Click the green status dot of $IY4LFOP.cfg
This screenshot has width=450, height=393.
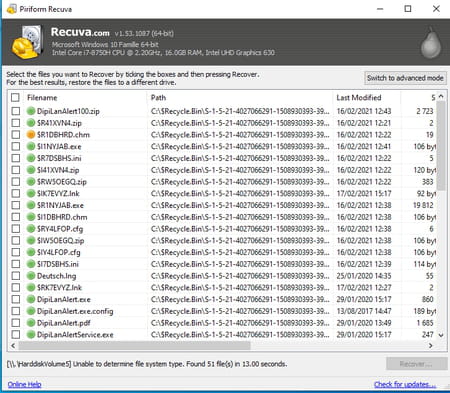tap(31, 252)
